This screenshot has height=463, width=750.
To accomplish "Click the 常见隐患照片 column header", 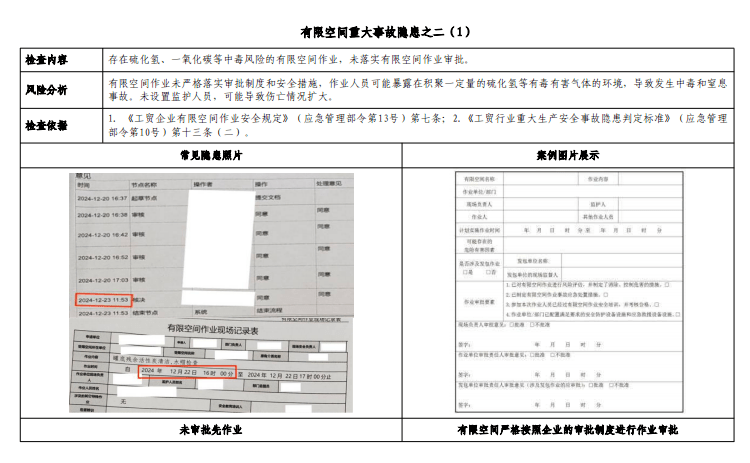I will coord(210,155).
